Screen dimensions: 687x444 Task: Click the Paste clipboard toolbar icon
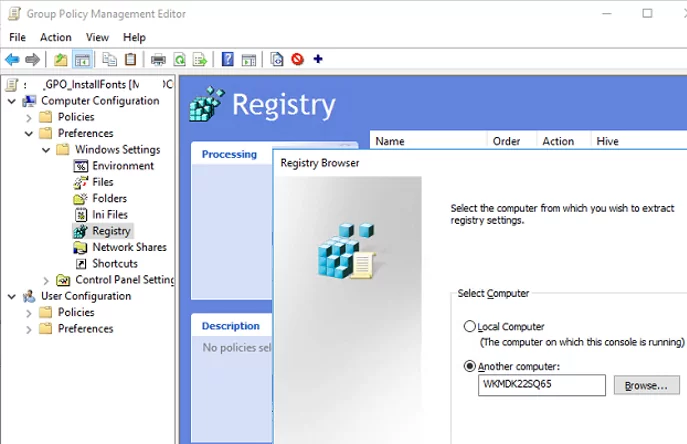(x=131, y=59)
